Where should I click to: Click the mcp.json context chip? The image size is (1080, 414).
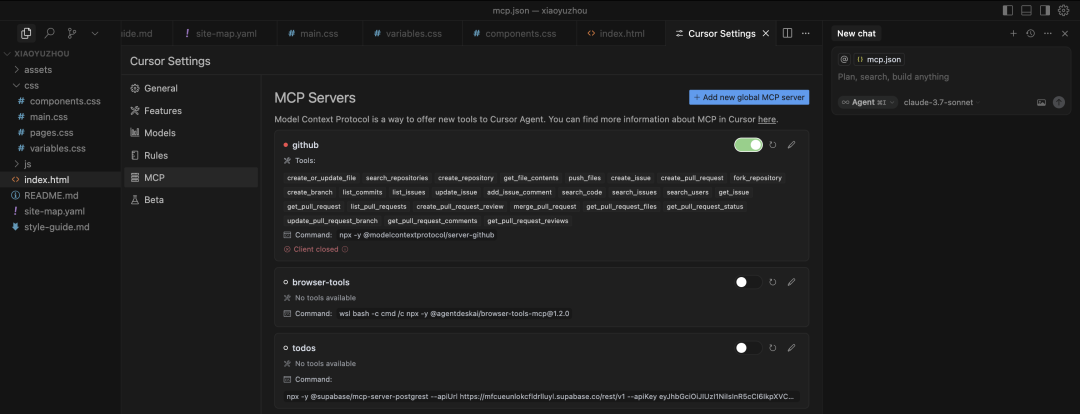[878, 60]
